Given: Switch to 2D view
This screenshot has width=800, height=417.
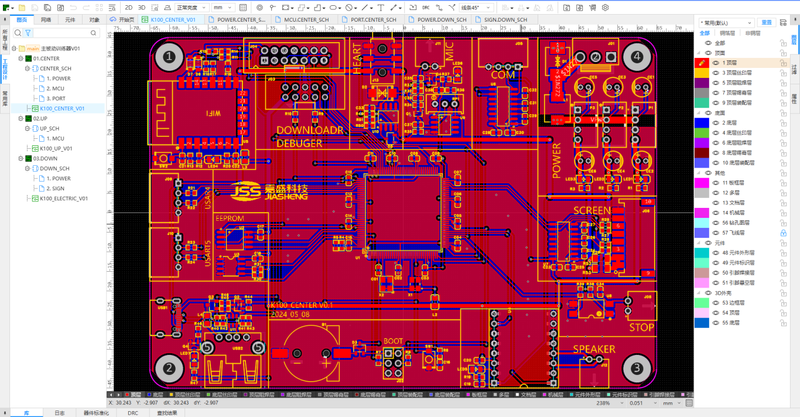Looking at the screenshot, I should click(x=129, y=8).
